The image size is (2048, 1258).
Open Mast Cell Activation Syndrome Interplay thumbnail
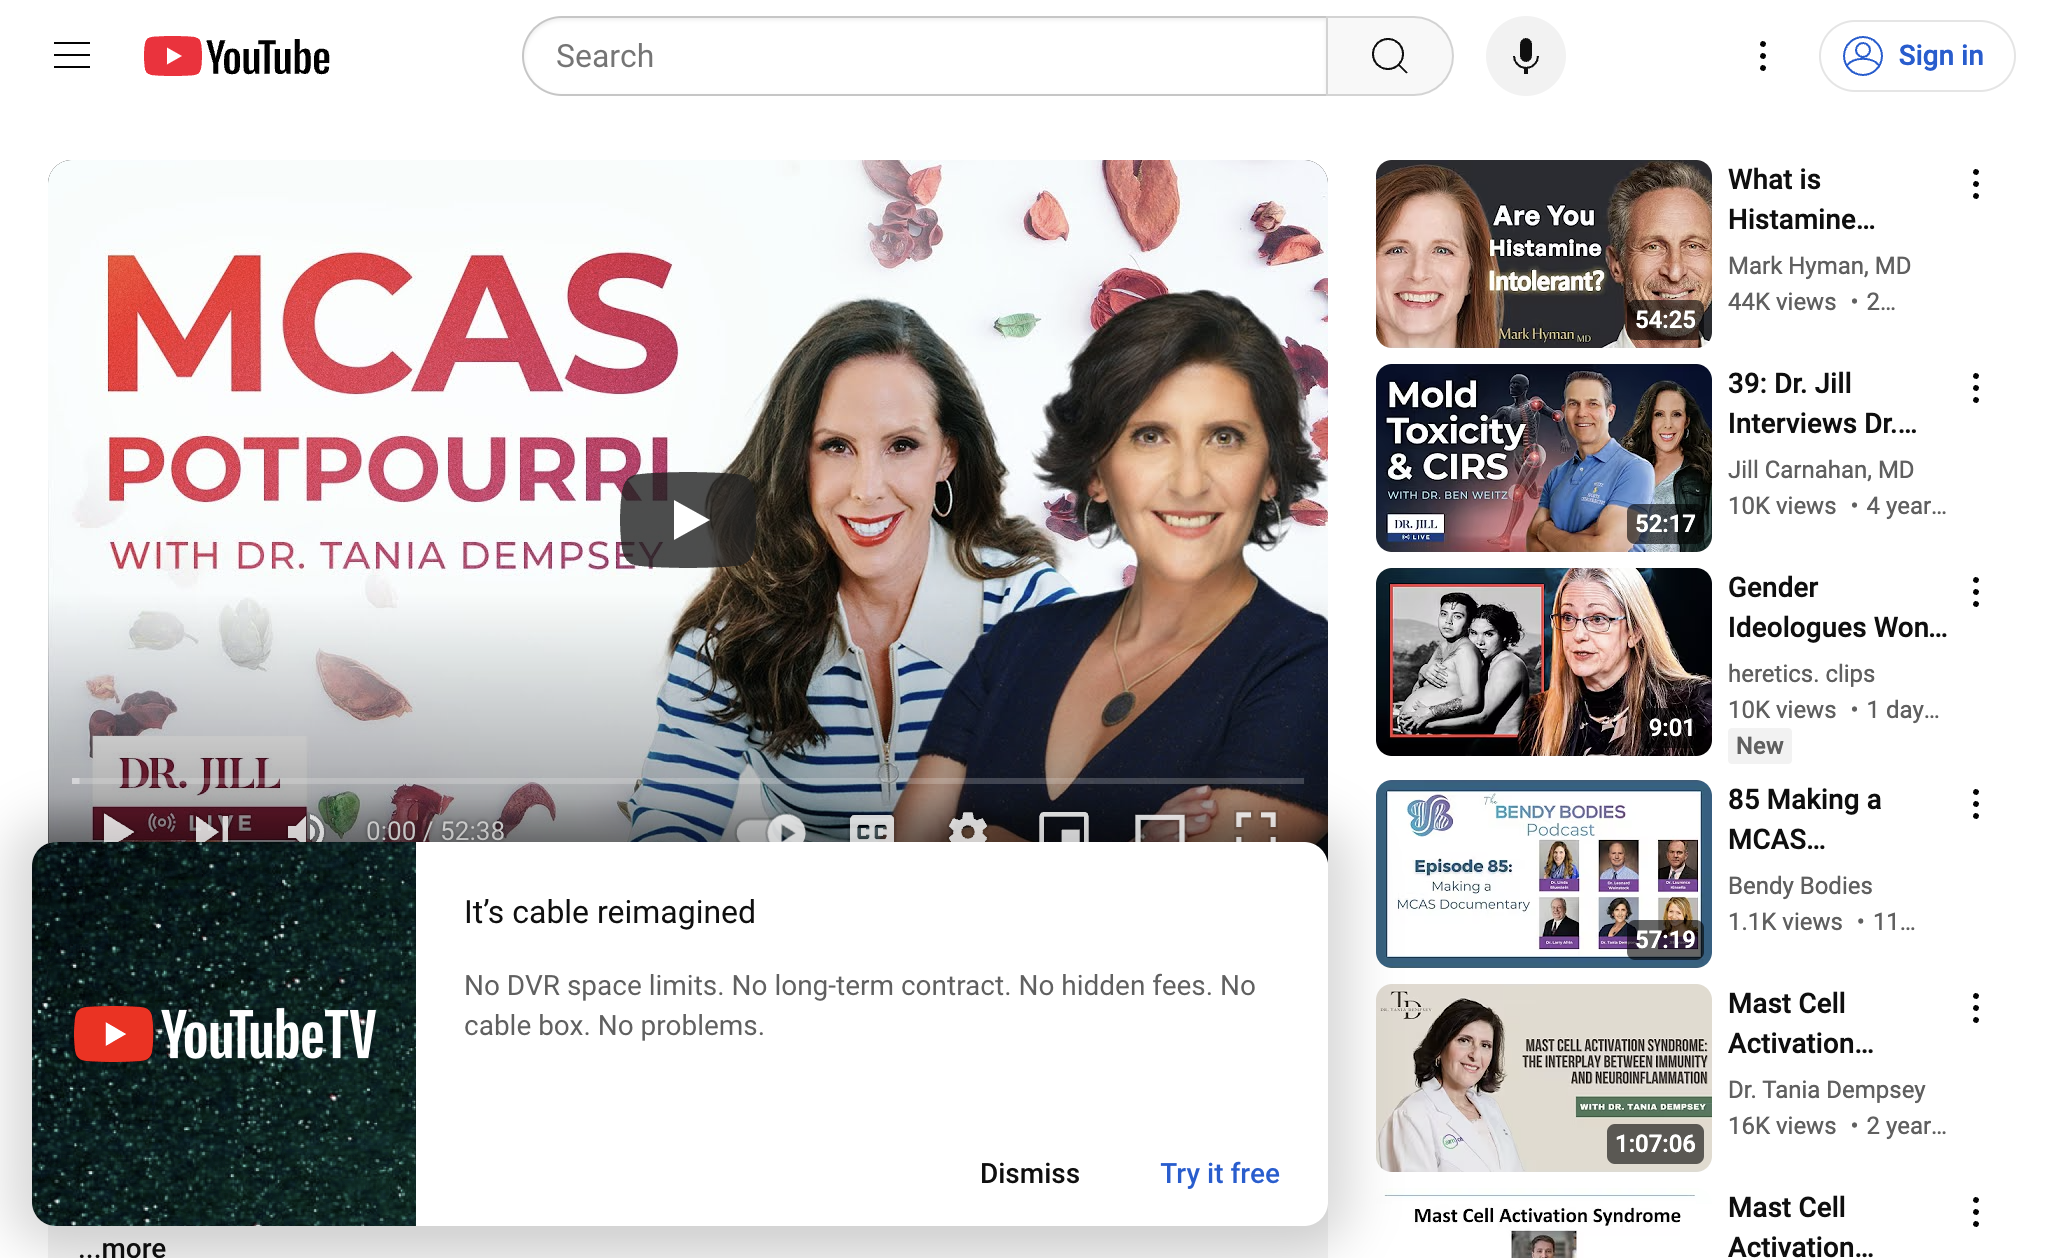(x=1543, y=1078)
